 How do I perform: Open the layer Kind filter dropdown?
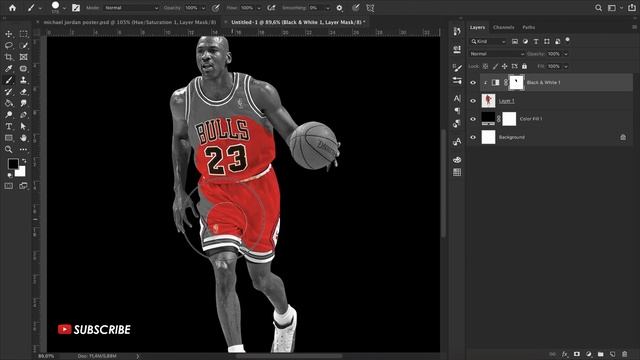tap(488, 41)
